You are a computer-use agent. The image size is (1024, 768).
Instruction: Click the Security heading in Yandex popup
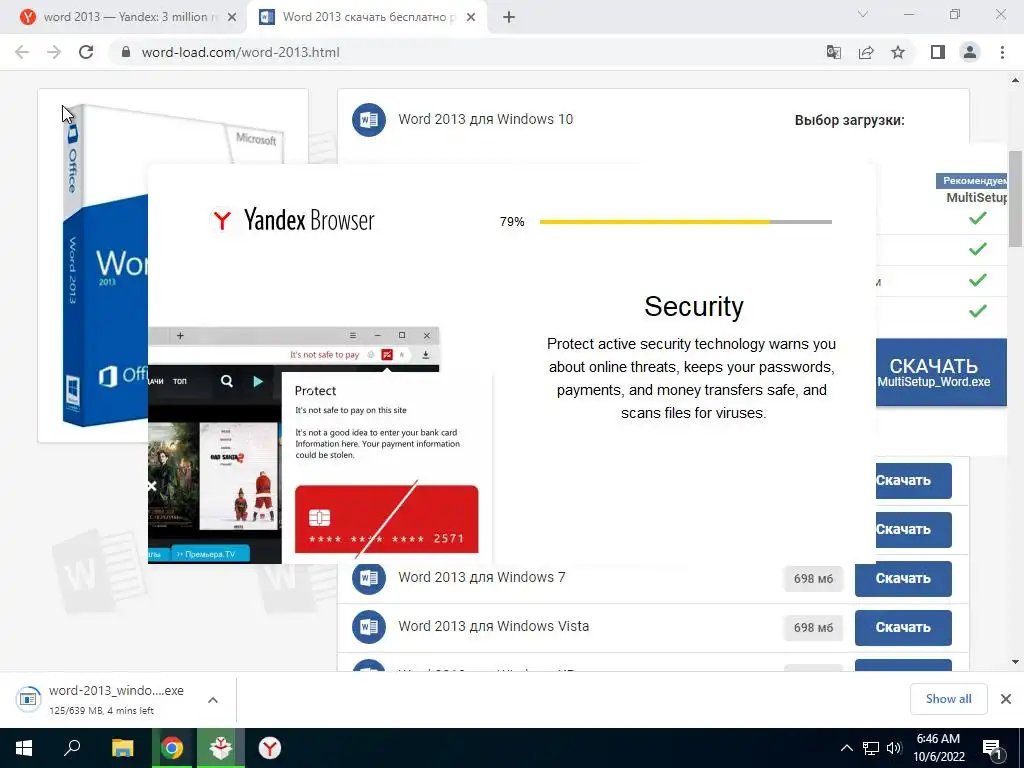point(694,306)
